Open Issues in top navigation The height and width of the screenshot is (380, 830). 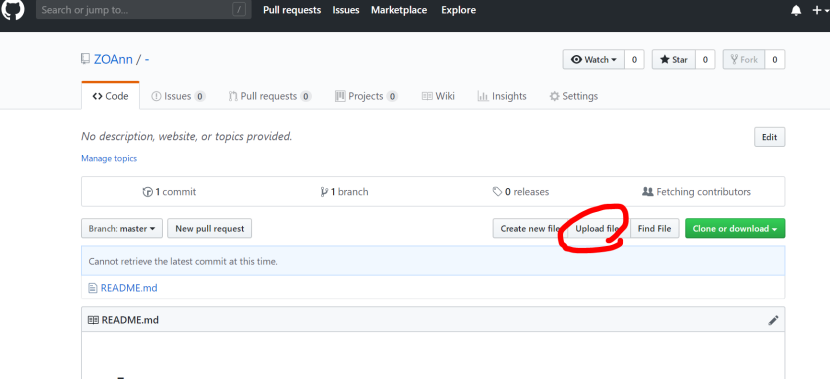346,10
